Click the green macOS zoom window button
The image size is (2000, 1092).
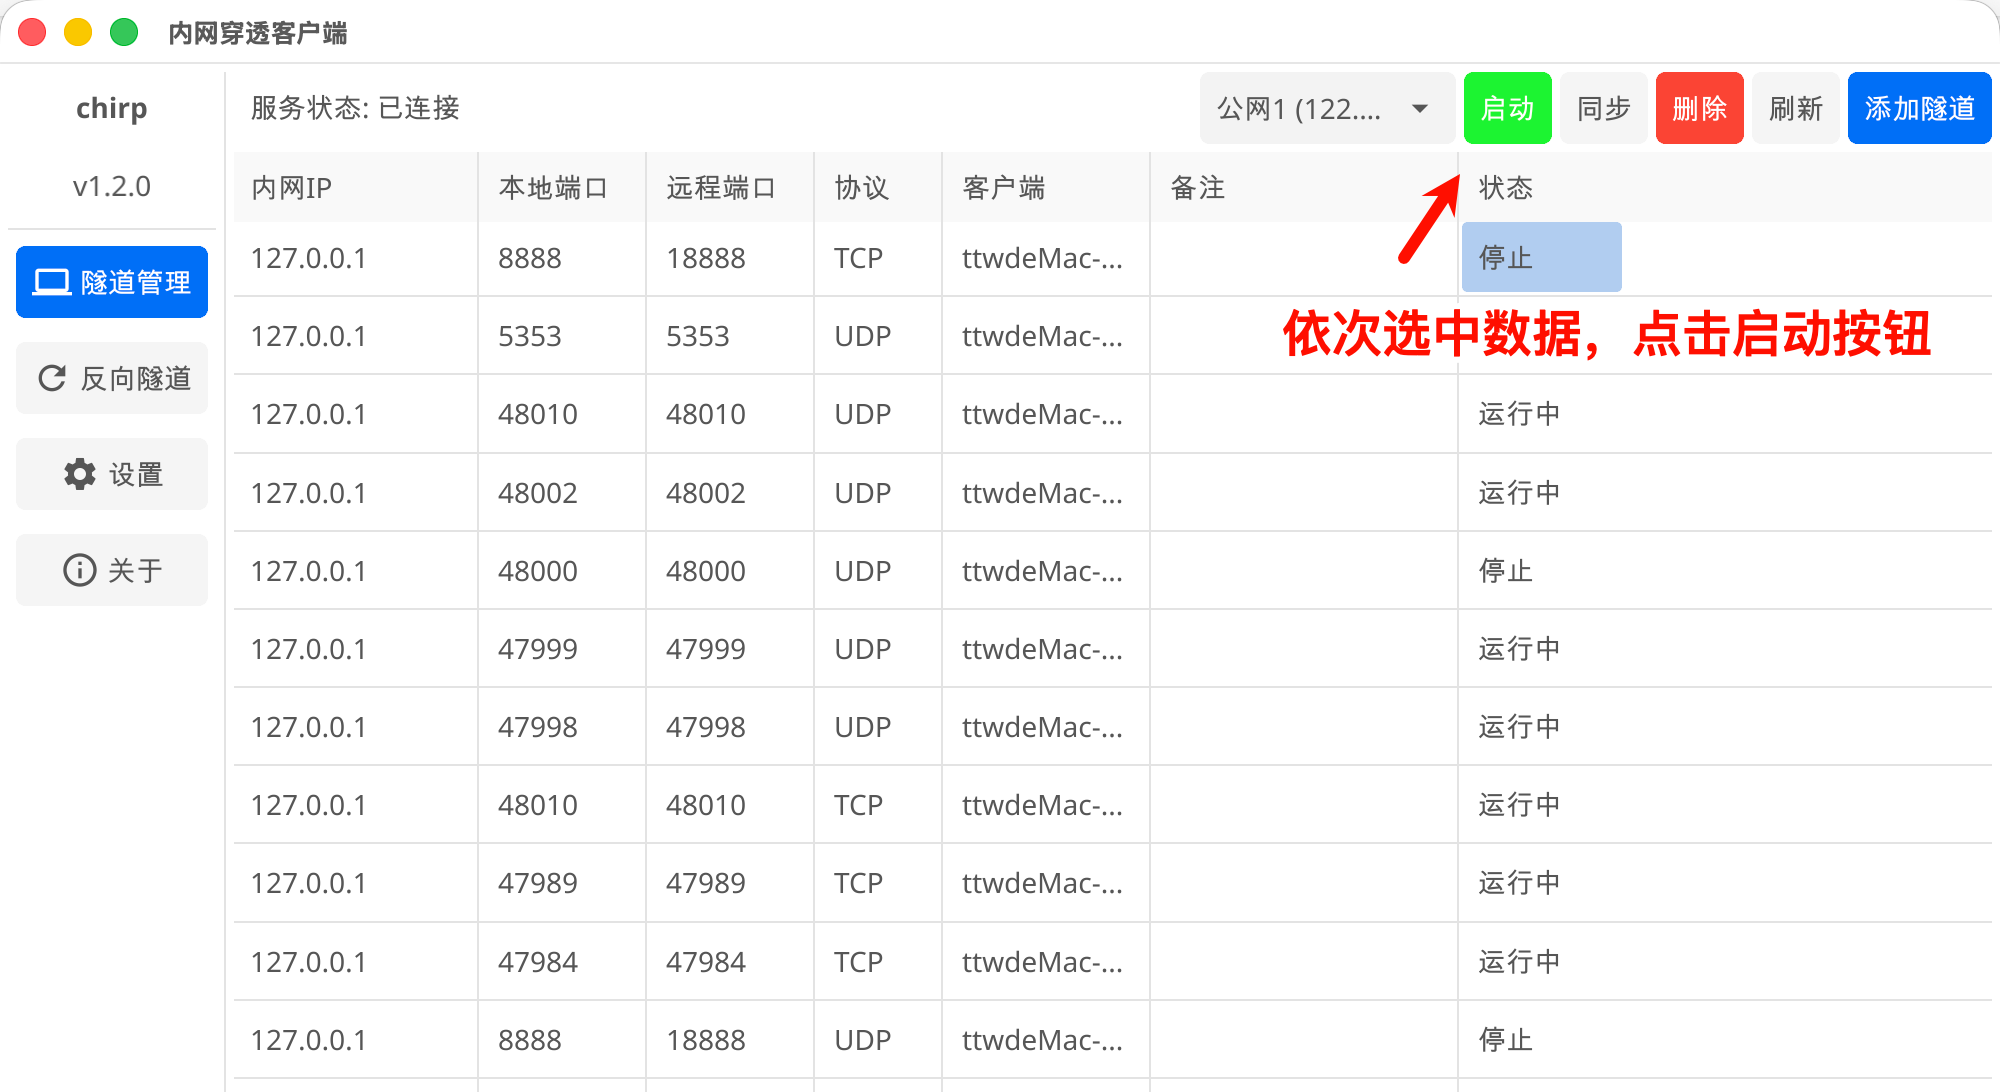coord(124,32)
